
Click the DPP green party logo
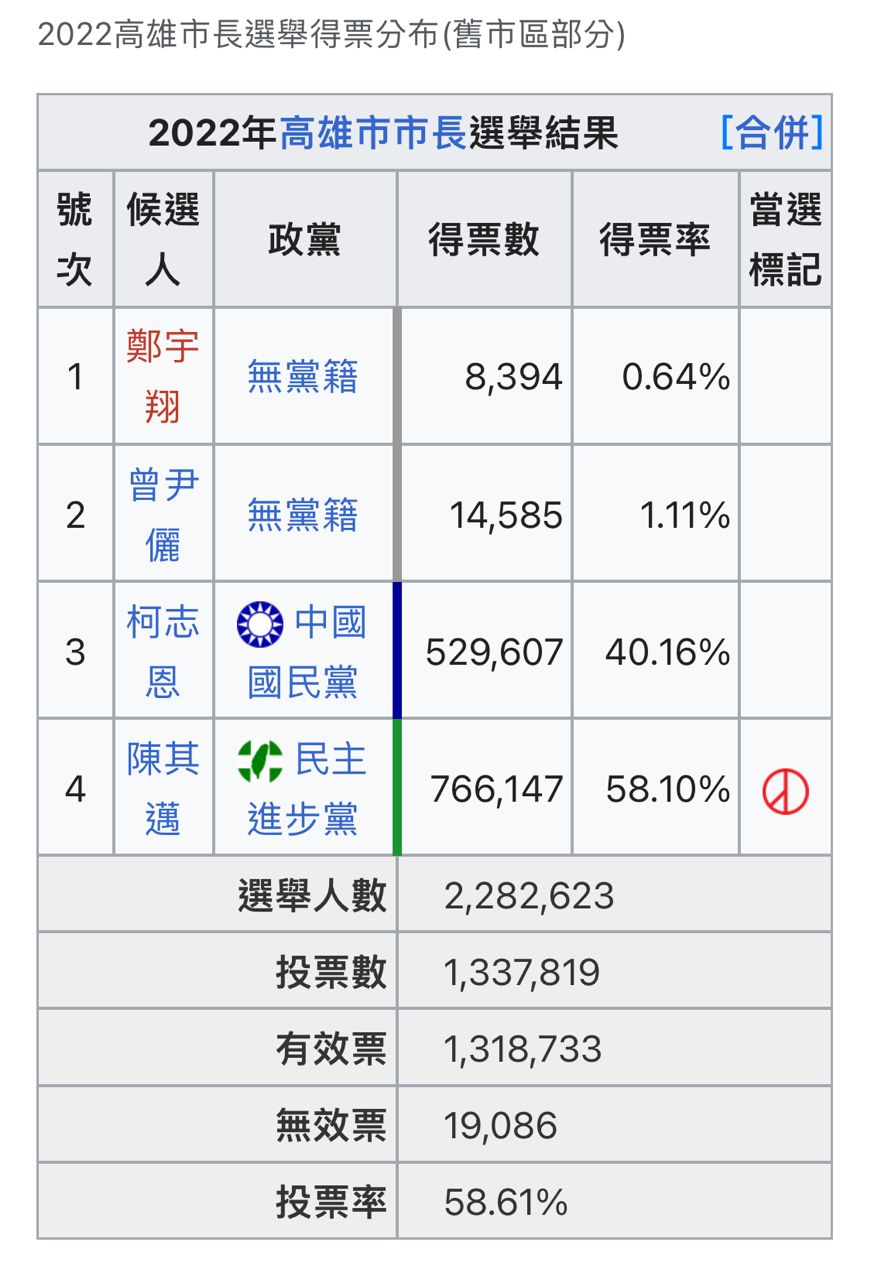coord(260,761)
